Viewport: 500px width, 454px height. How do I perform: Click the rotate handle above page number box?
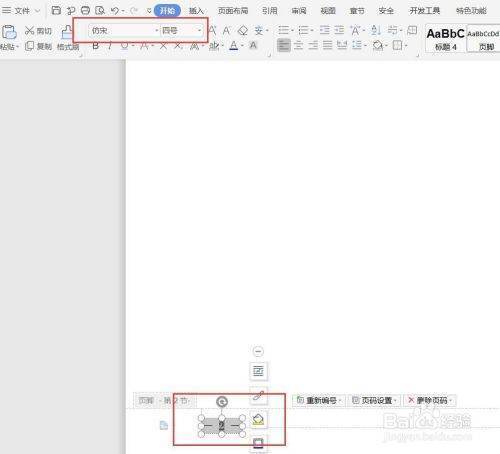click(x=222, y=402)
